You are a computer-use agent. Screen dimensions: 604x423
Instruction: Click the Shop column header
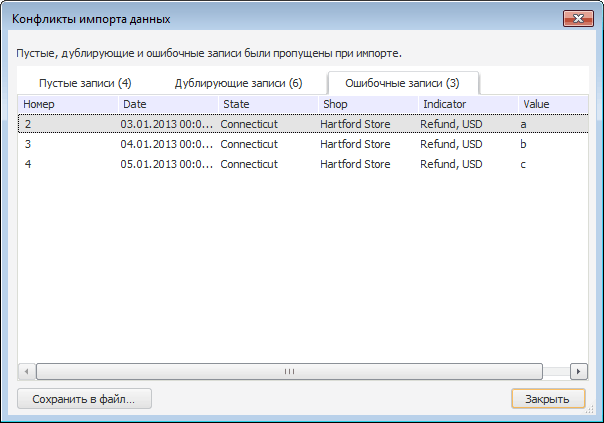[366, 104]
